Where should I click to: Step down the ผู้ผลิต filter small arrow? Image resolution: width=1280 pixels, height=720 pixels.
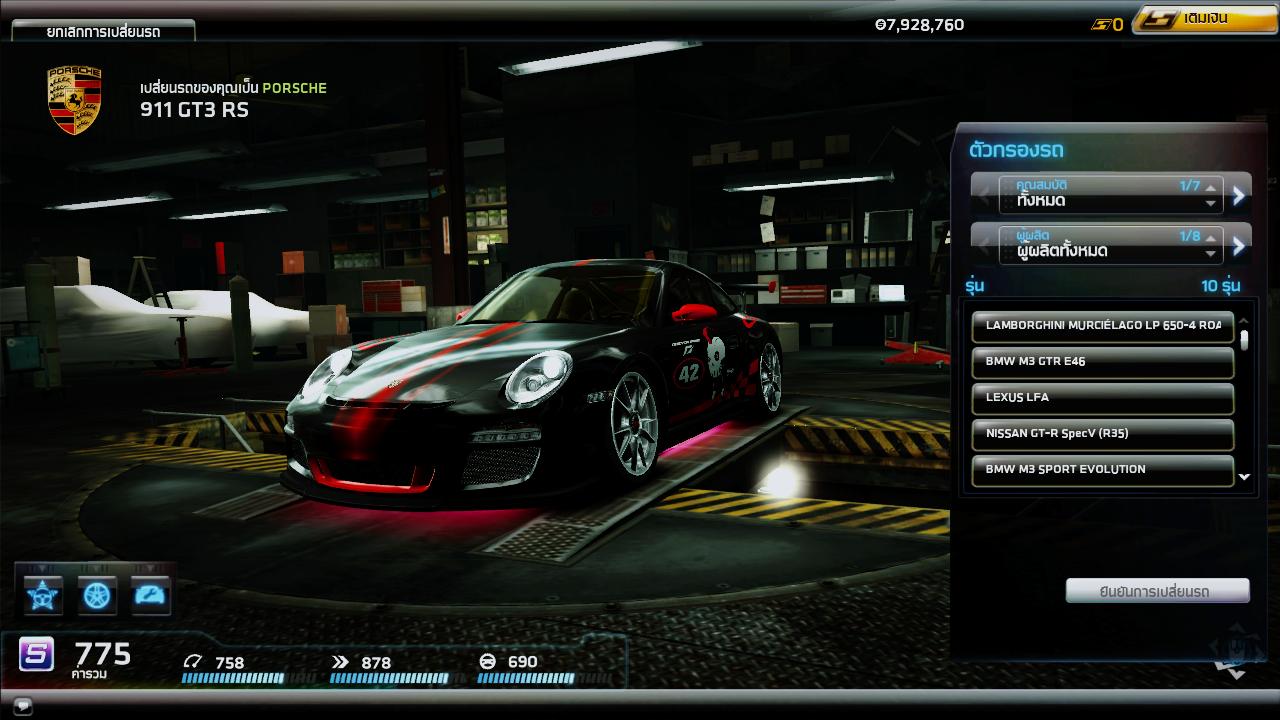coord(1211,254)
